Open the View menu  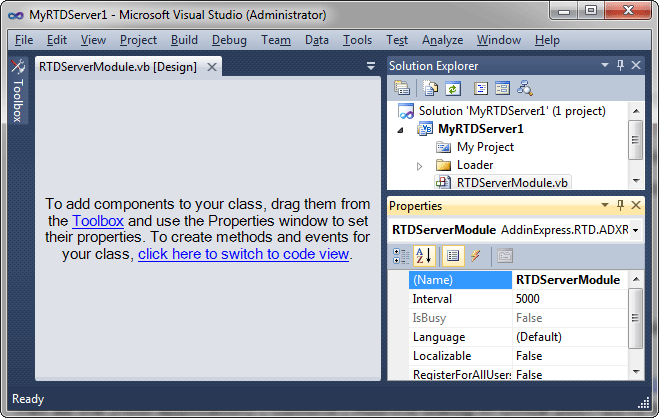pyautogui.click(x=93, y=40)
